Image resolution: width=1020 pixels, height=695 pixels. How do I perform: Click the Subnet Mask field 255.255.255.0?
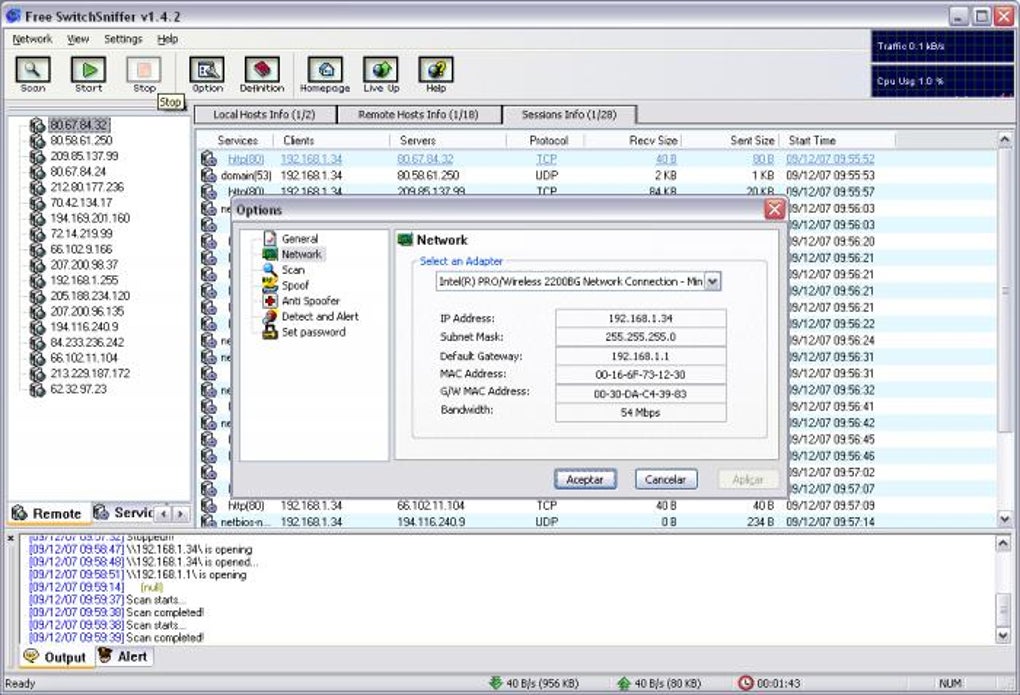(x=641, y=337)
